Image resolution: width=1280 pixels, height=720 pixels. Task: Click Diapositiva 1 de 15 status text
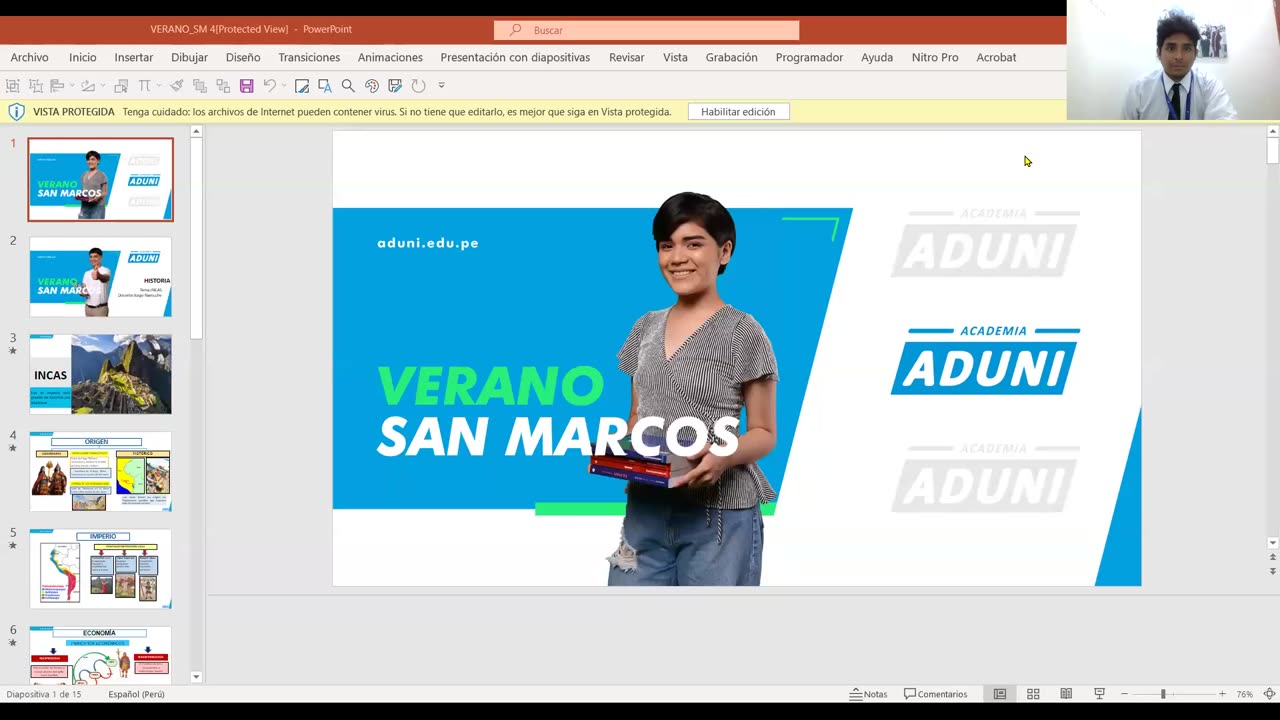click(44, 694)
